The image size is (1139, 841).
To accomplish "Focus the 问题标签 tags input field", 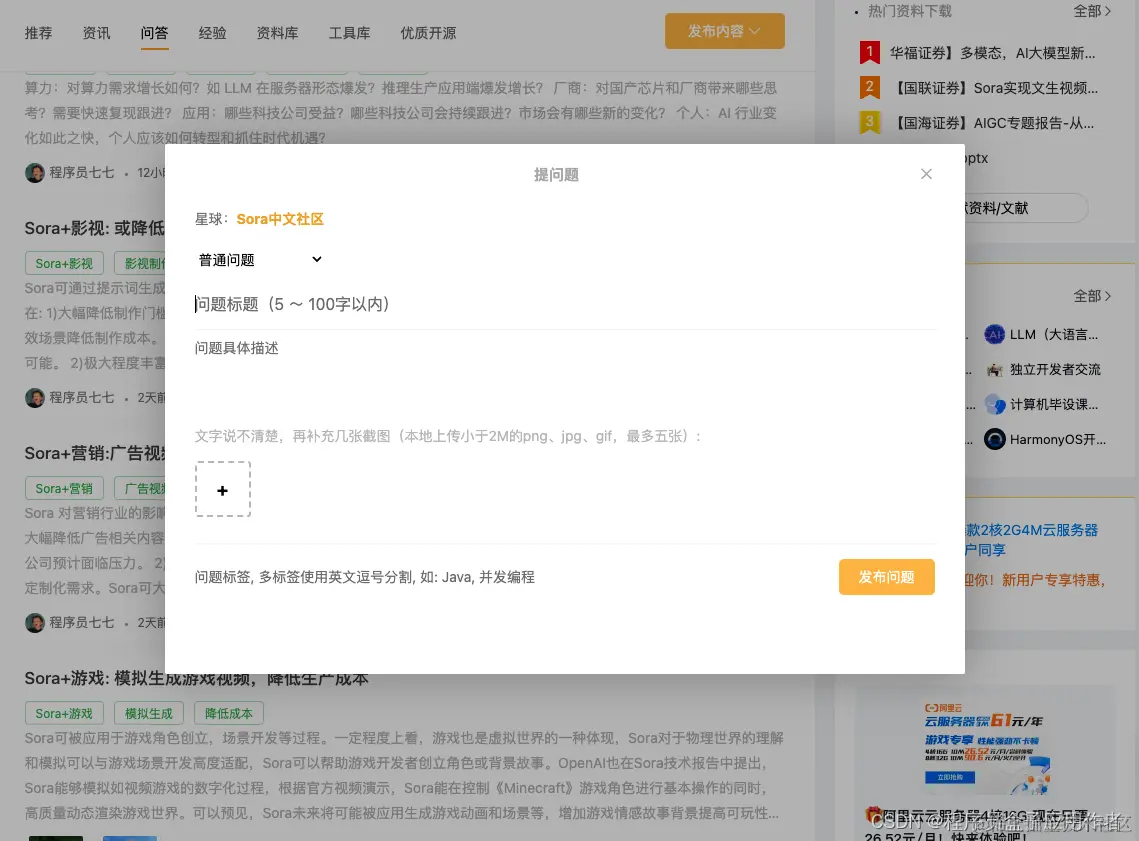I will tap(508, 577).
